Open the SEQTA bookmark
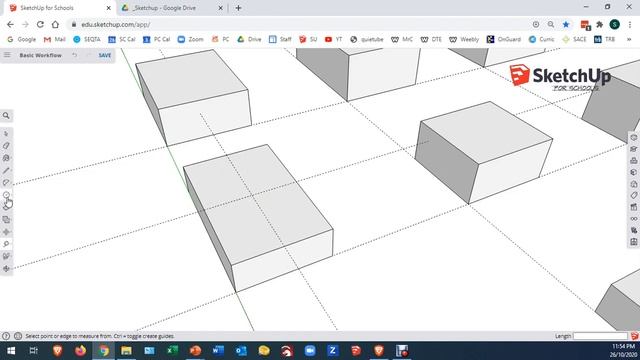This screenshot has width=640, height=360. point(87,39)
